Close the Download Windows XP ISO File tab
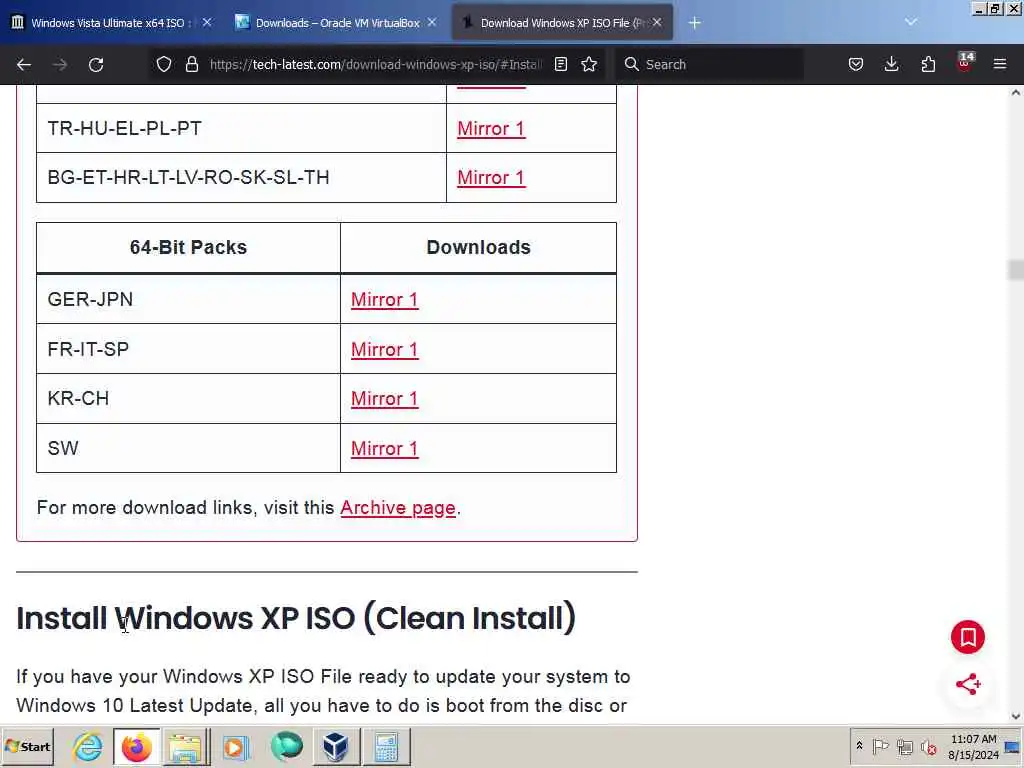Image resolution: width=1024 pixels, height=768 pixels. 657,22
